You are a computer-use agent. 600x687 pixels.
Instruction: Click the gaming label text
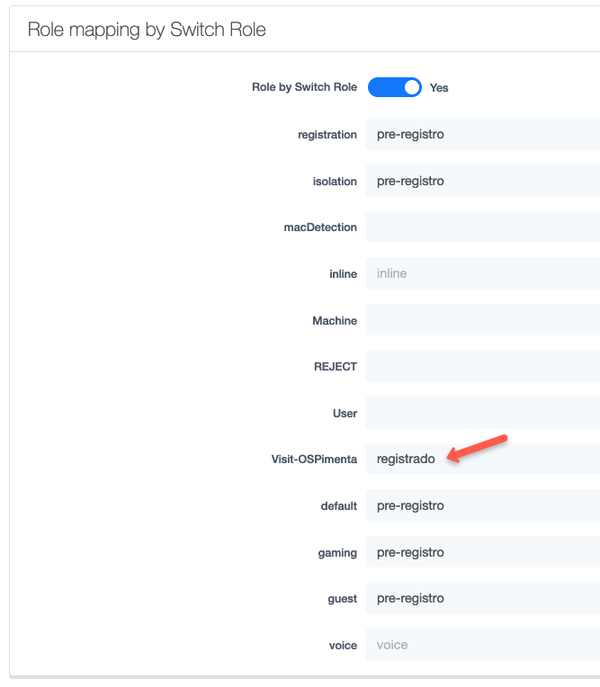click(336, 553)
